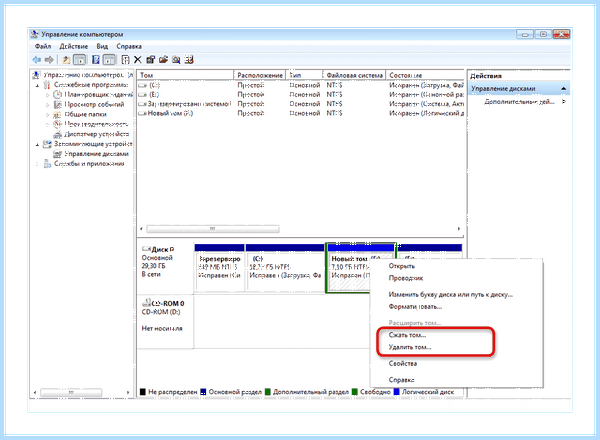Collapse the Управление дисками actions section arrow

click(x=563, y=88)
